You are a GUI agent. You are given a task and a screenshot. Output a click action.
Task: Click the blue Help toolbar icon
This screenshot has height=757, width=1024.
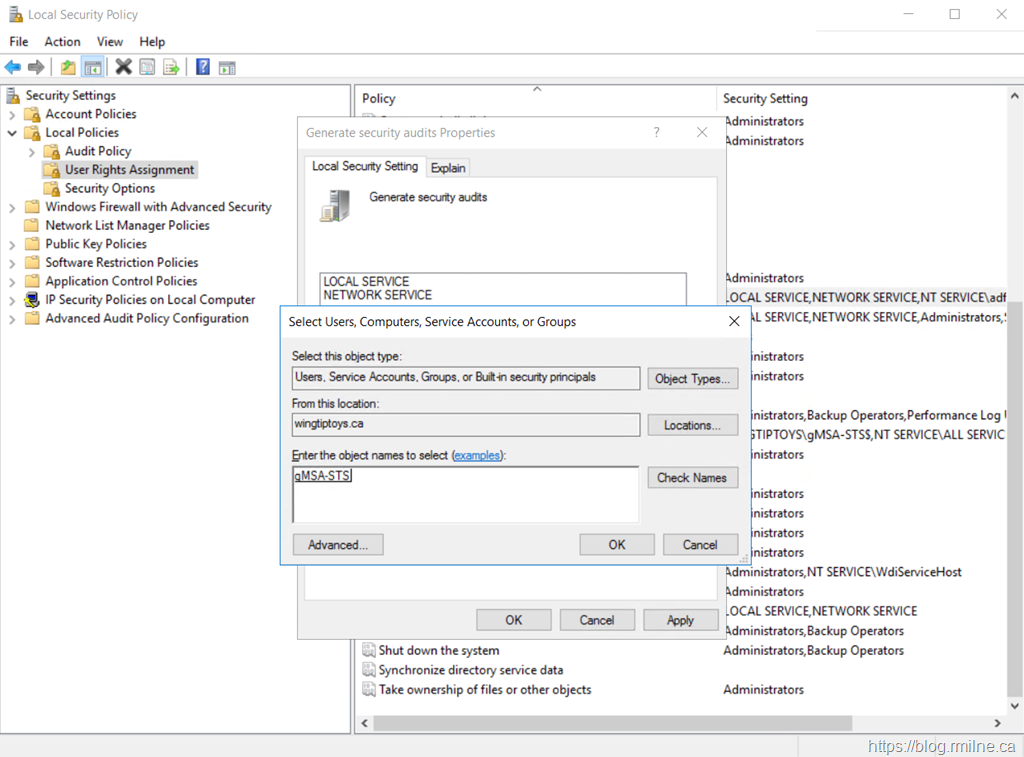(x=203, y=67)
